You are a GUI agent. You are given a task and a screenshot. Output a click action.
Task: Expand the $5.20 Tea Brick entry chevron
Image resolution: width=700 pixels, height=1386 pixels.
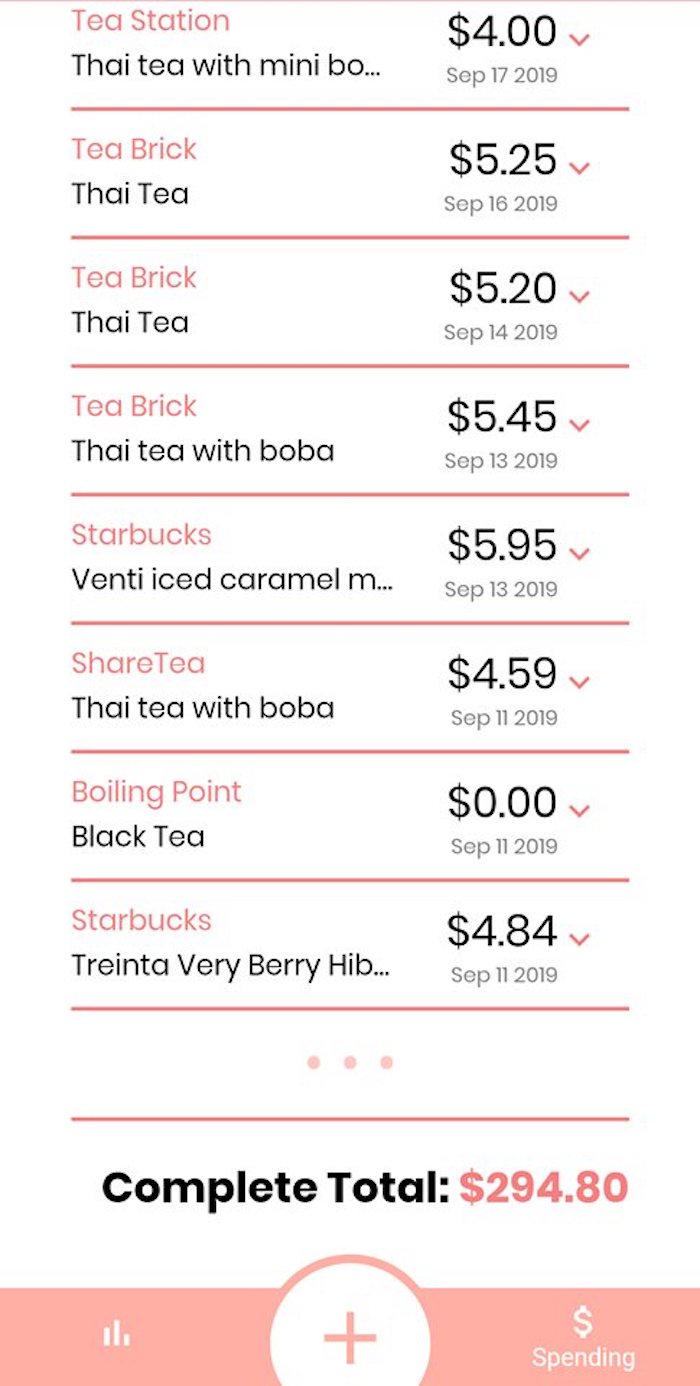pyautogui.click(x=579, y=296)
